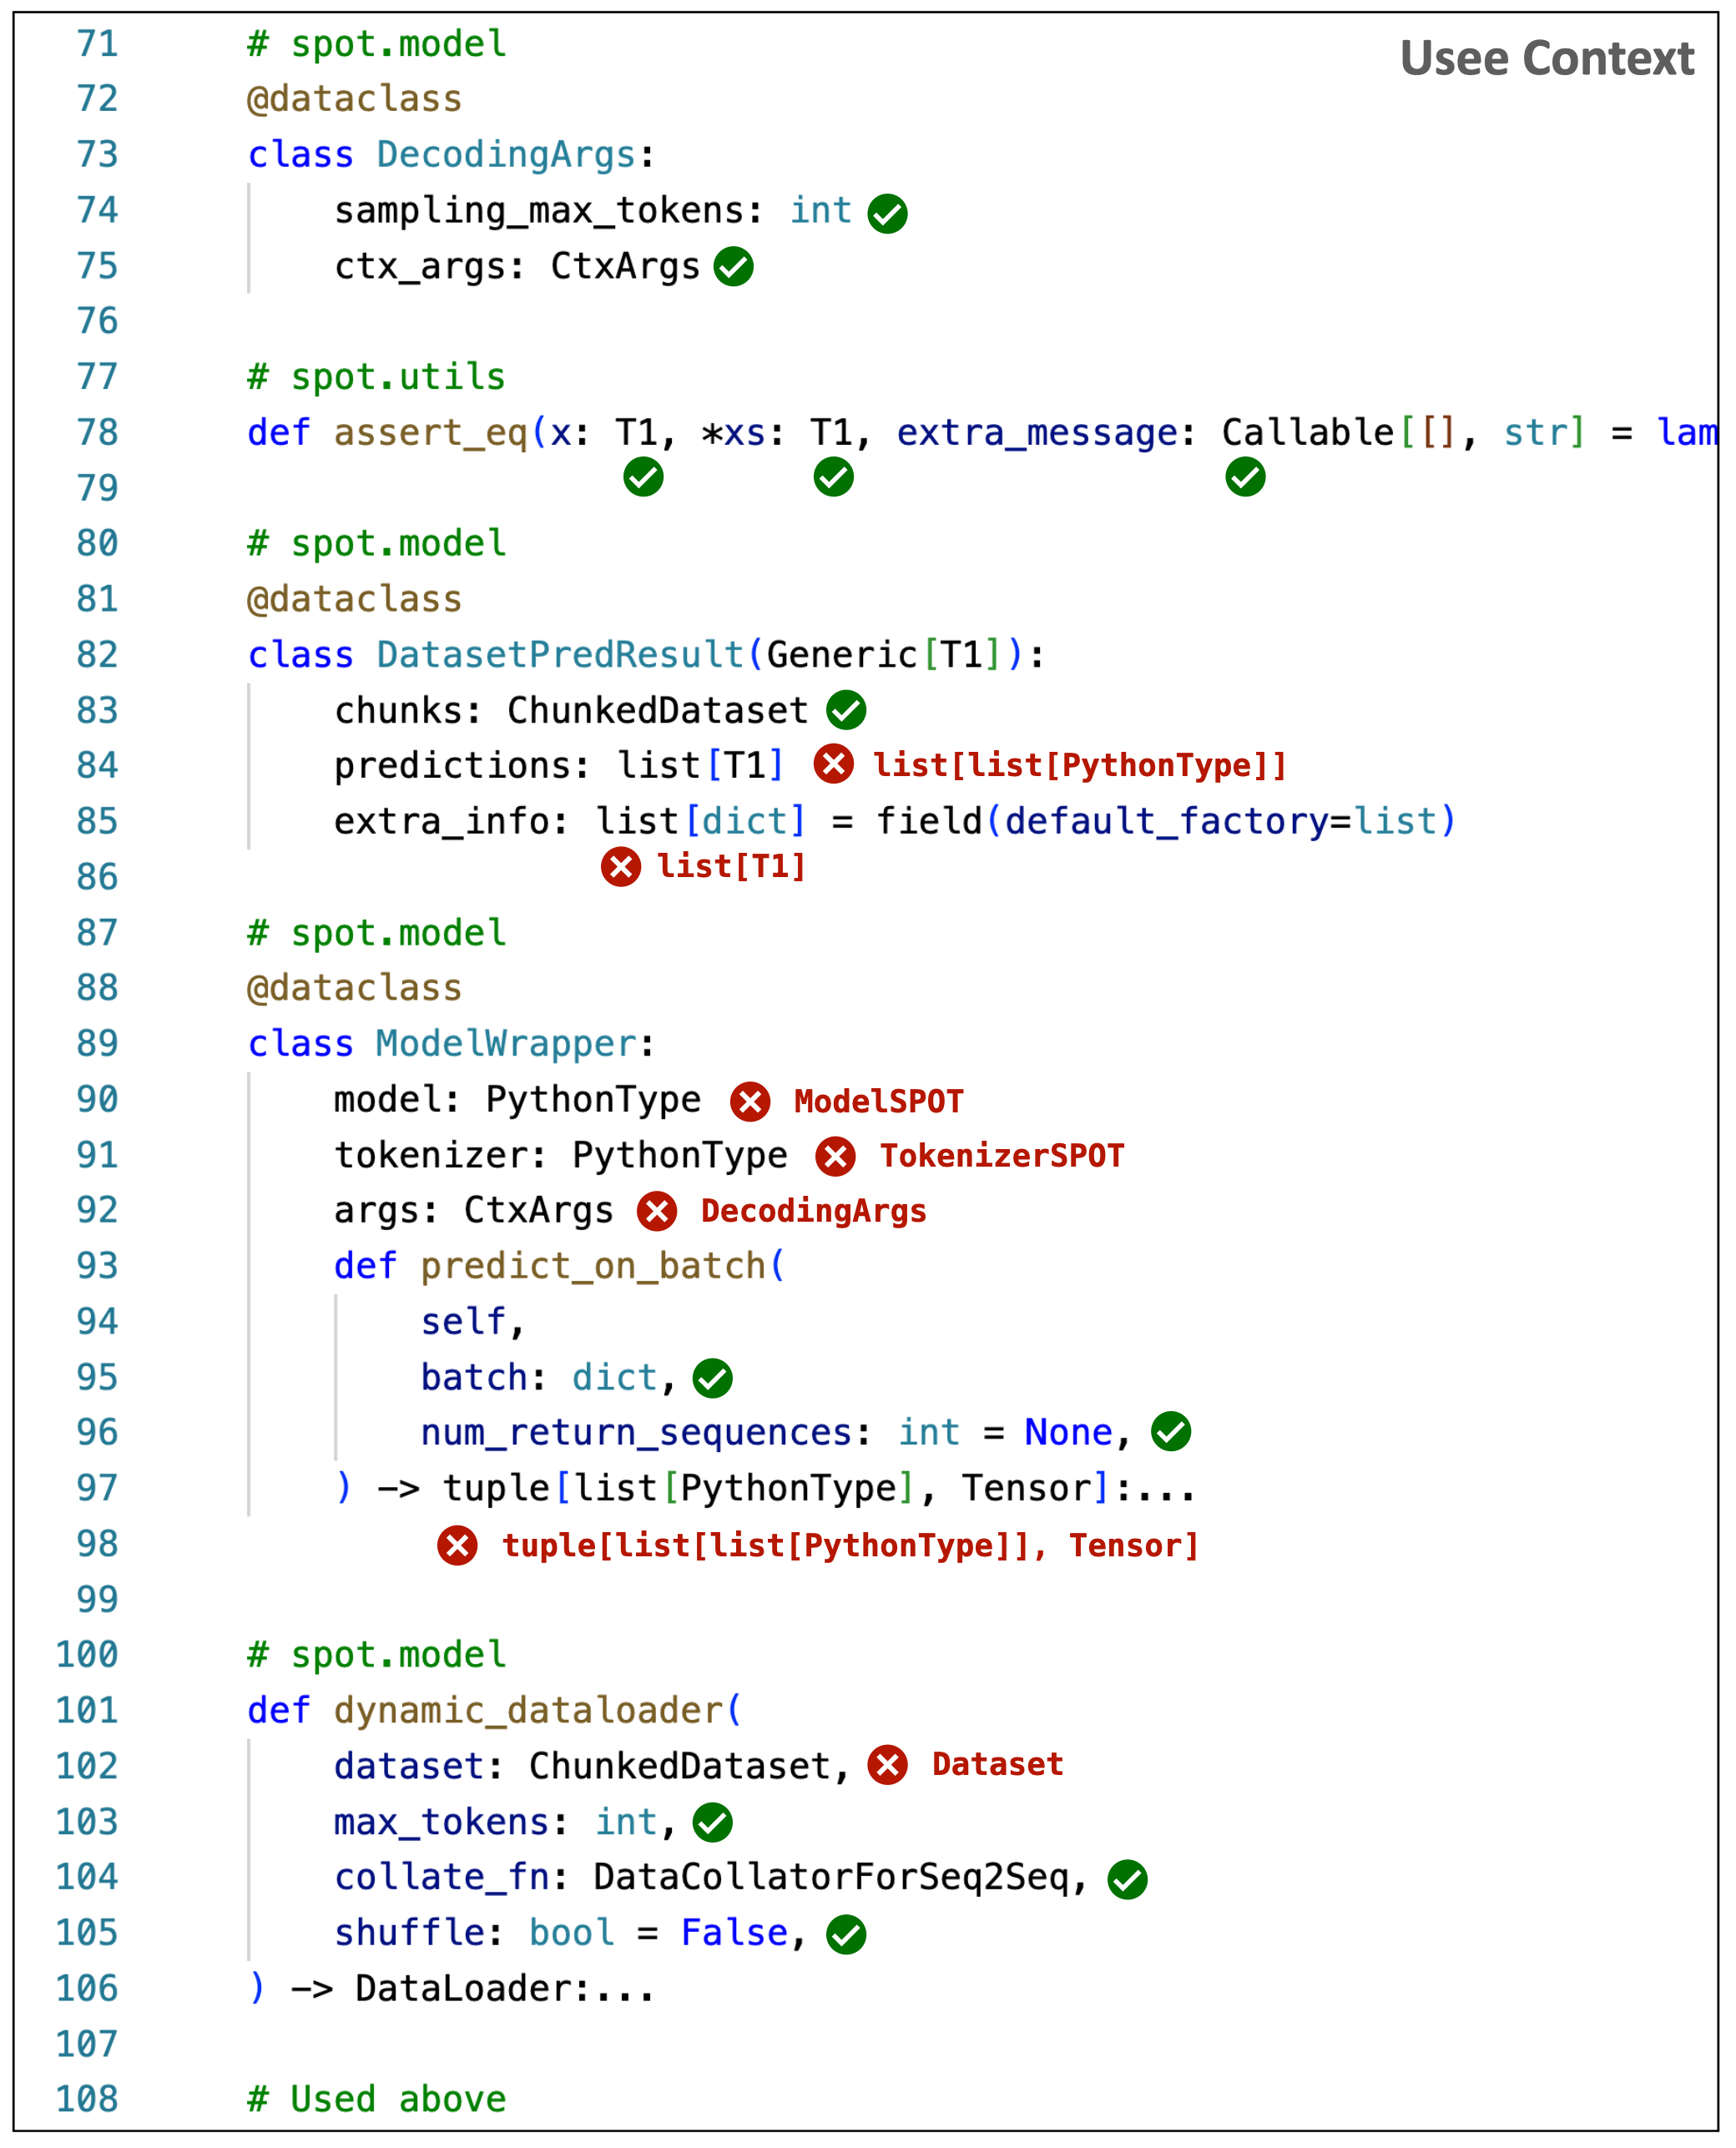Click green check beside shuffle: bool = False
The height and width of the screenshot is (2148, 1736).
point(846,1934)
